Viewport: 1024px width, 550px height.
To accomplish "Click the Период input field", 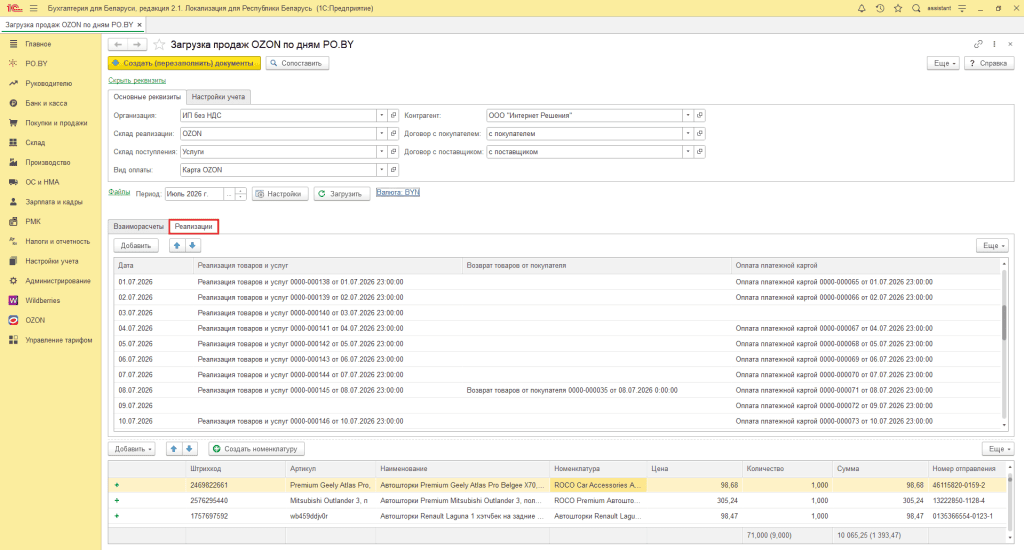I will coord(194,194).
